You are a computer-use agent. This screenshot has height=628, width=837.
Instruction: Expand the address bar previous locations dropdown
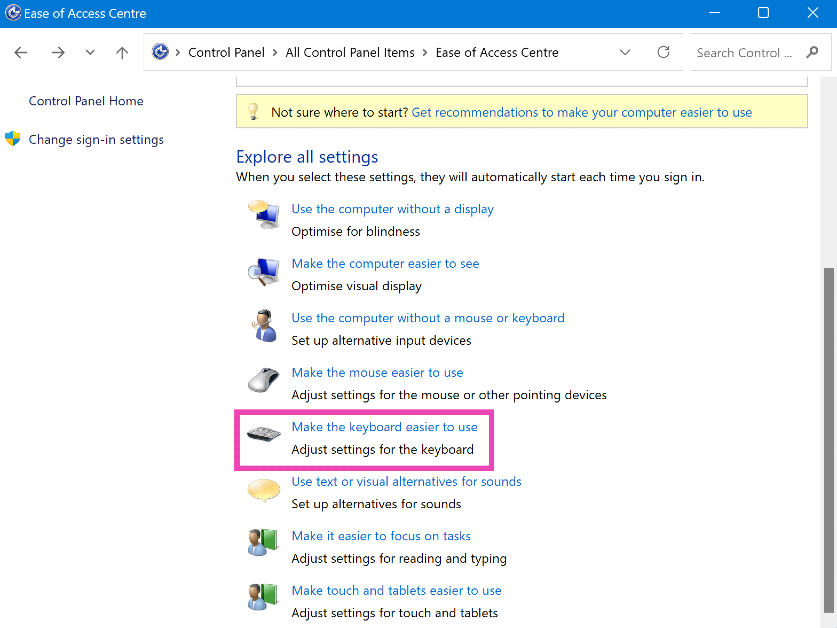pyautogui.click(x=625, y=53)
